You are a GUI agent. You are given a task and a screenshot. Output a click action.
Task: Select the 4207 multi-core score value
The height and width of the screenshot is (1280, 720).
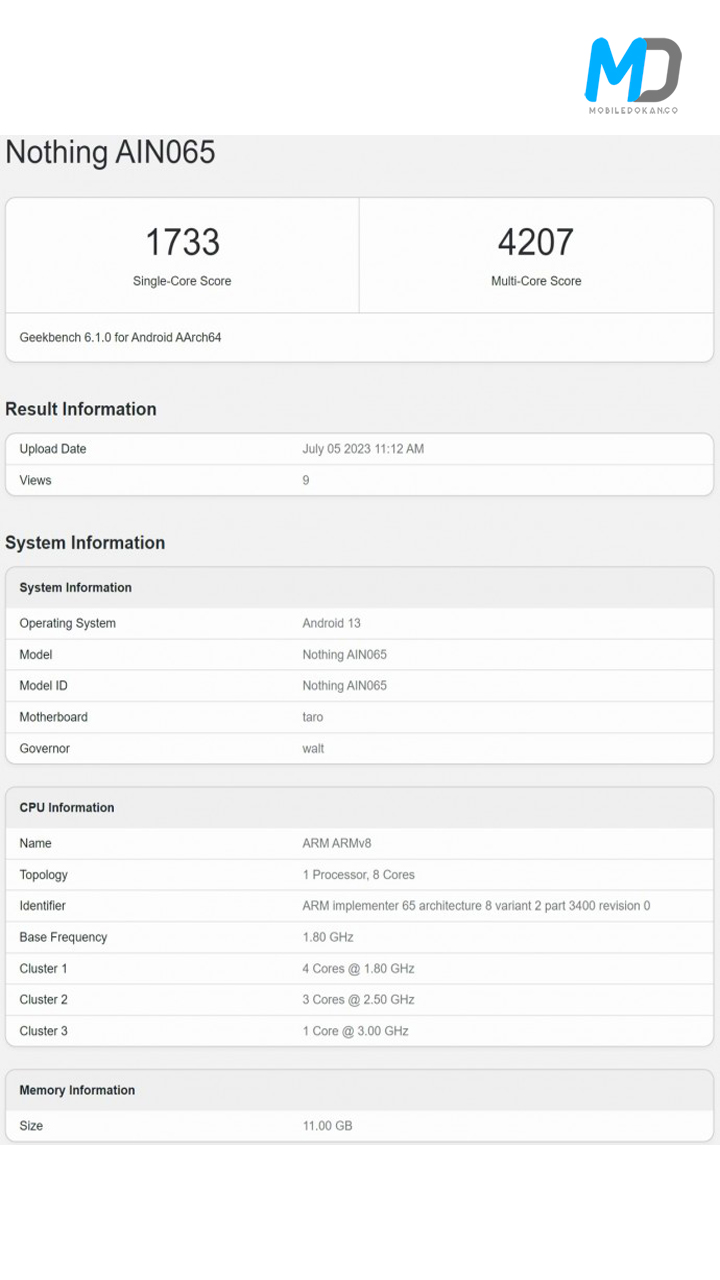pyautogui.click(x=536, y=243)
